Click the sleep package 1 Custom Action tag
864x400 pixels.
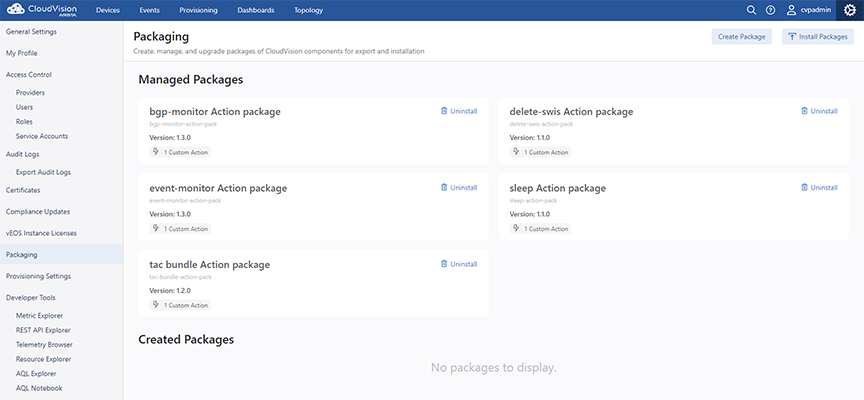tap(541, 229)
